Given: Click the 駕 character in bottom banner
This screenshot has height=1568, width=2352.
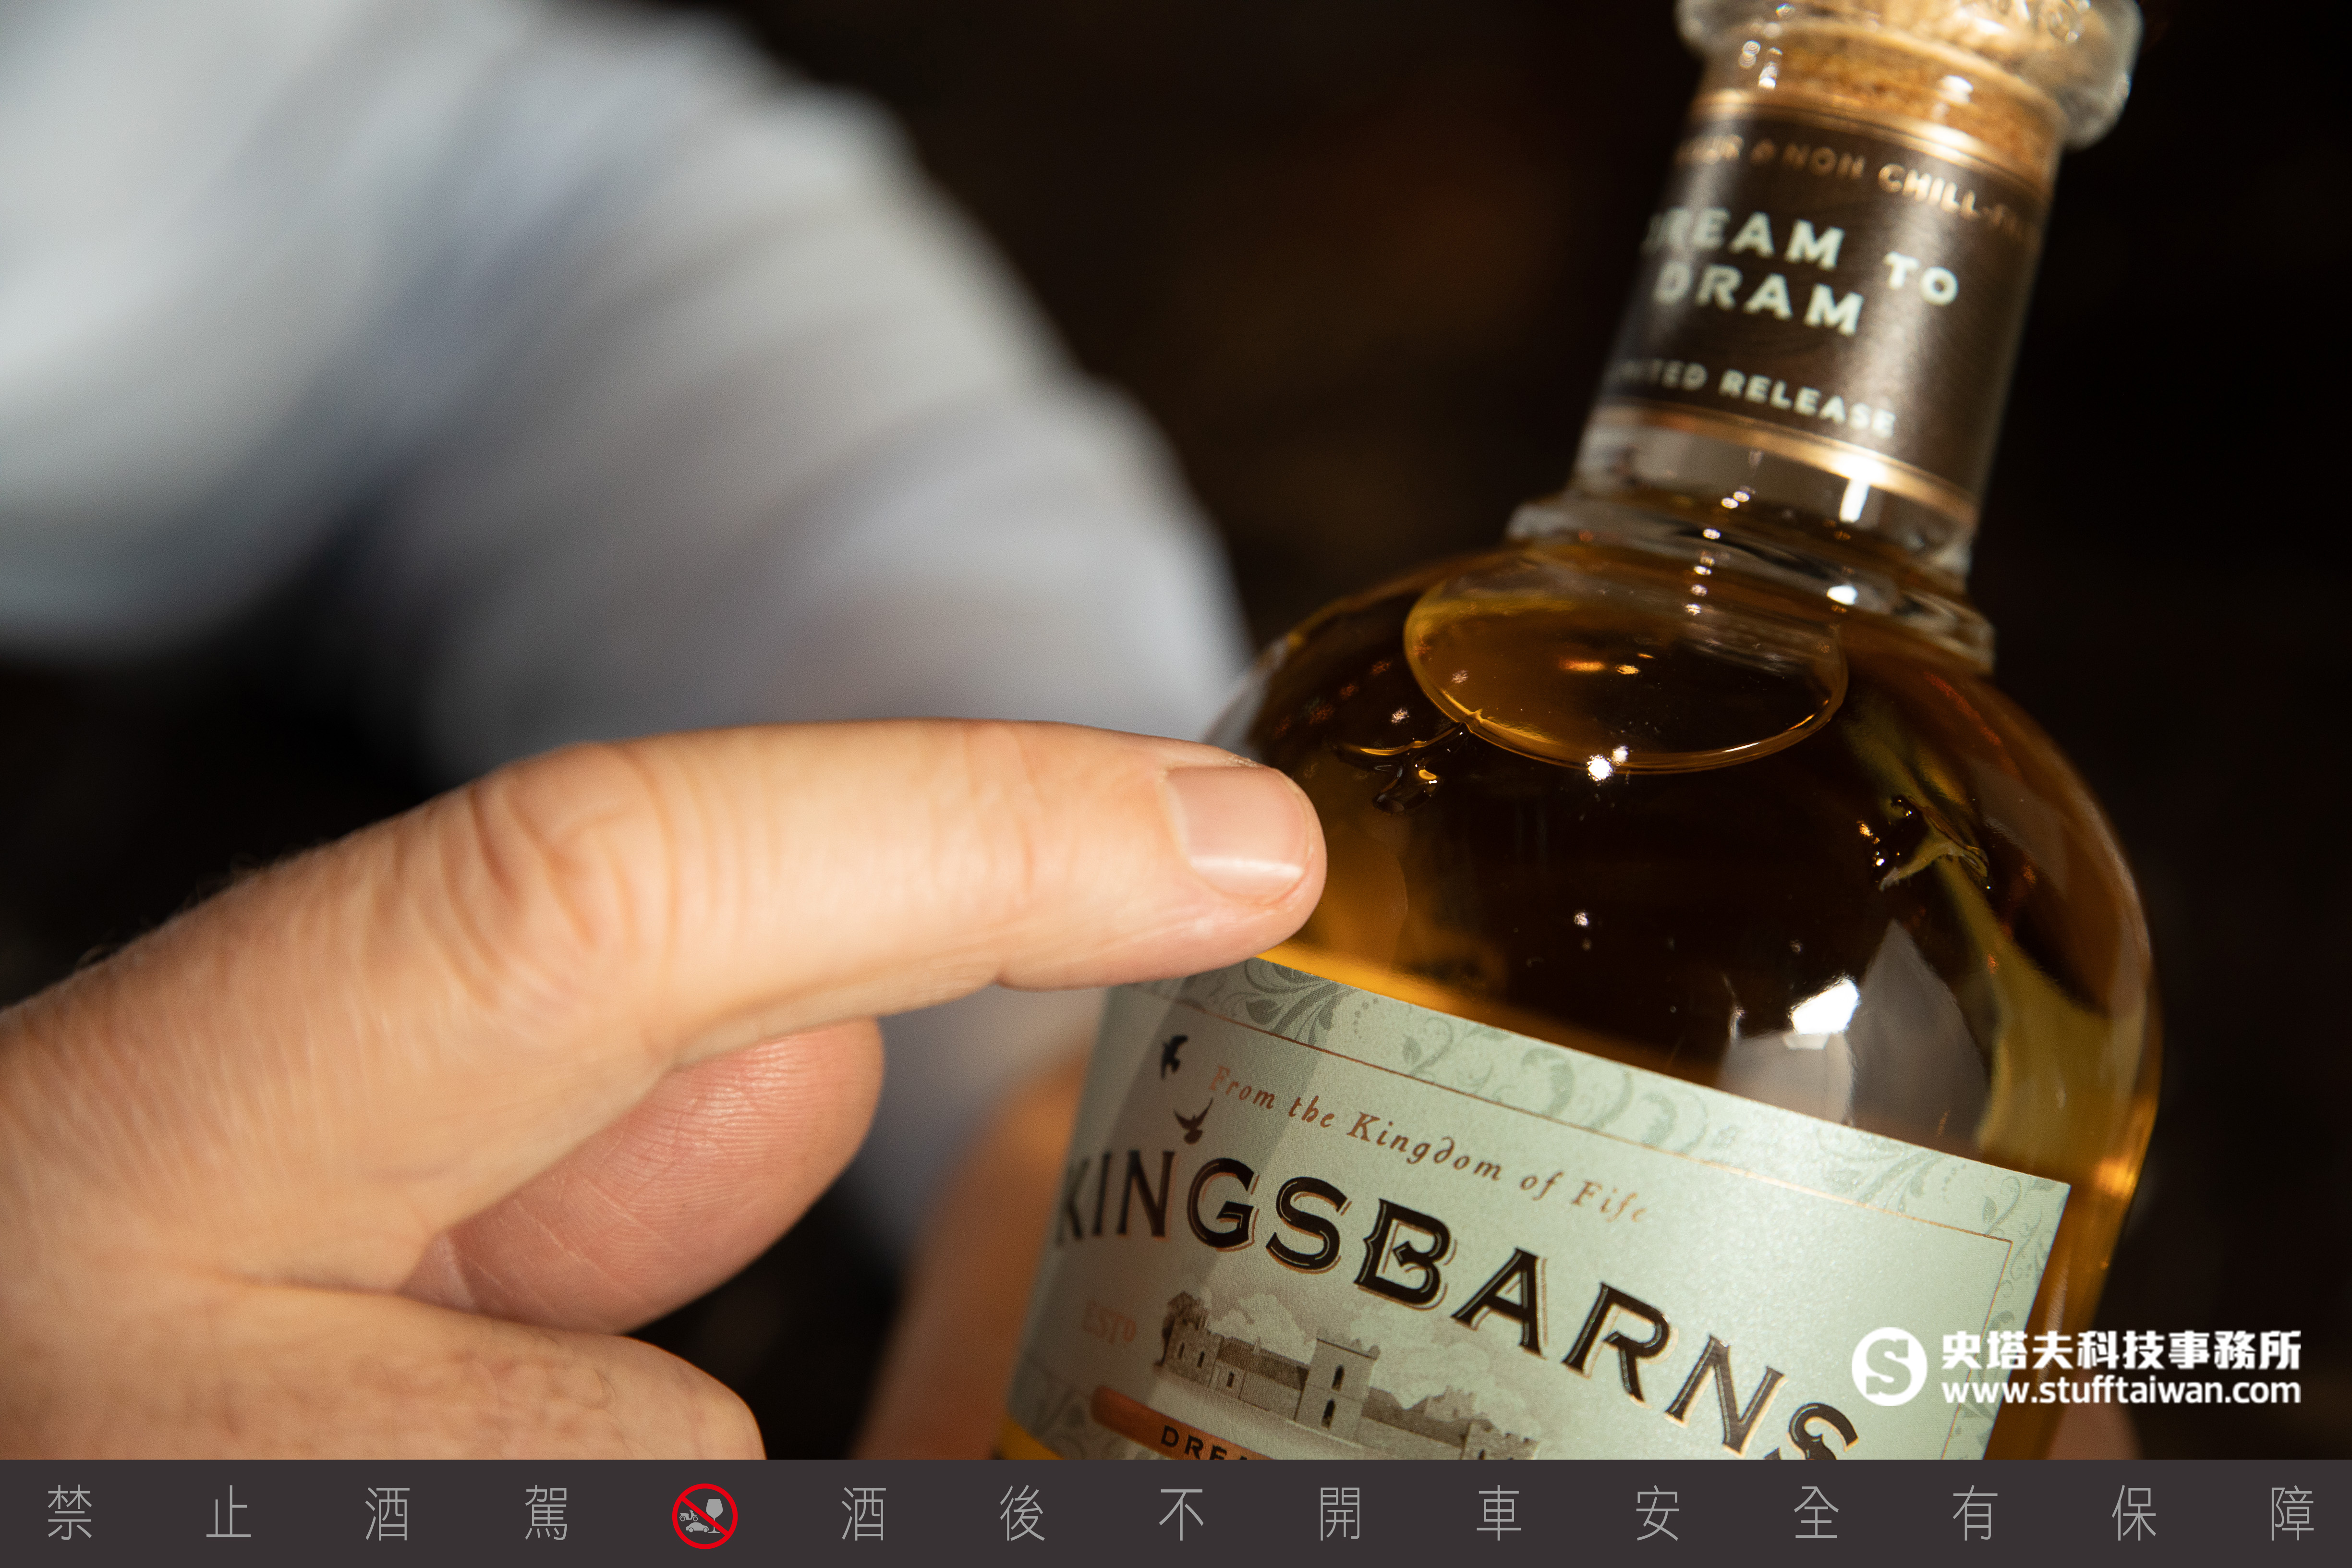Looking at the screenshot, I should pos(546,1514).
